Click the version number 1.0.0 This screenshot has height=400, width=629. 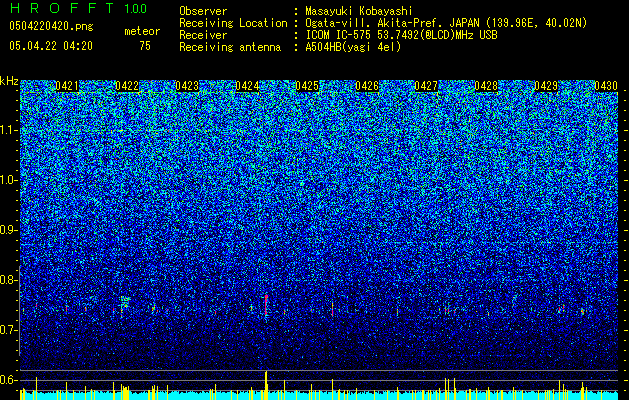point(136,9)
